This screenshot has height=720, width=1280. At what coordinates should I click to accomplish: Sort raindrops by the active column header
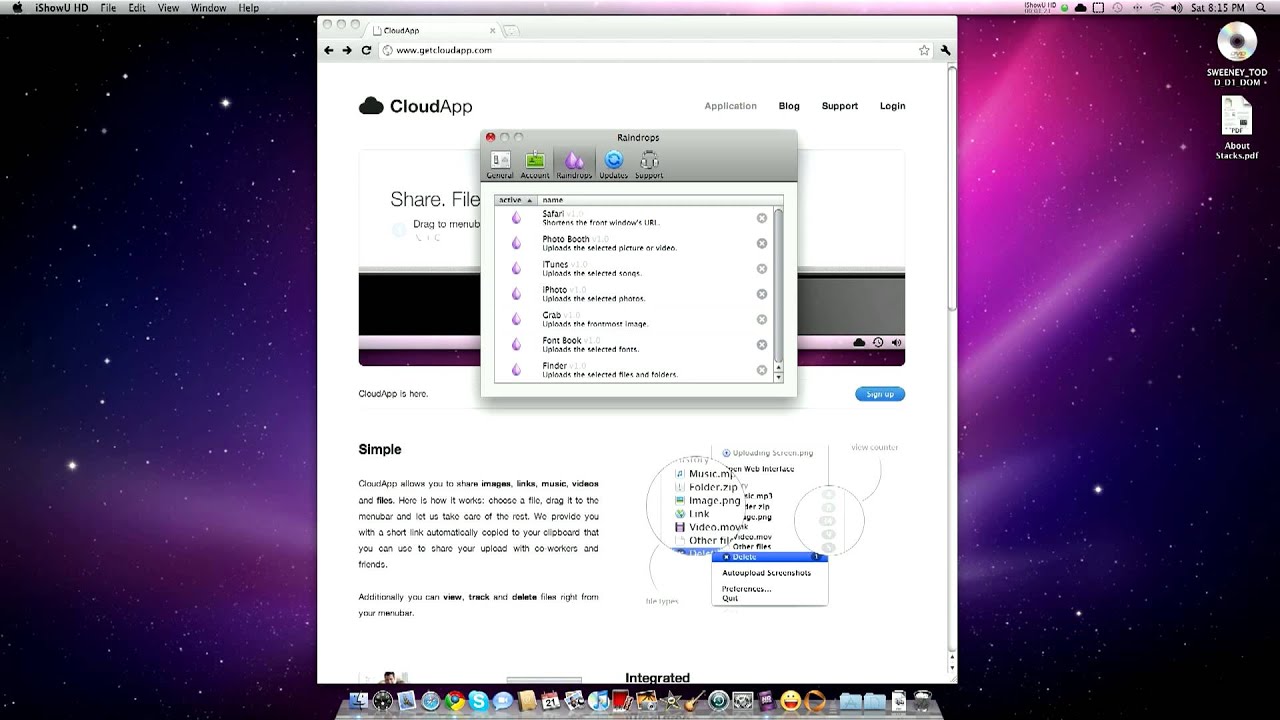coord(516,200)
